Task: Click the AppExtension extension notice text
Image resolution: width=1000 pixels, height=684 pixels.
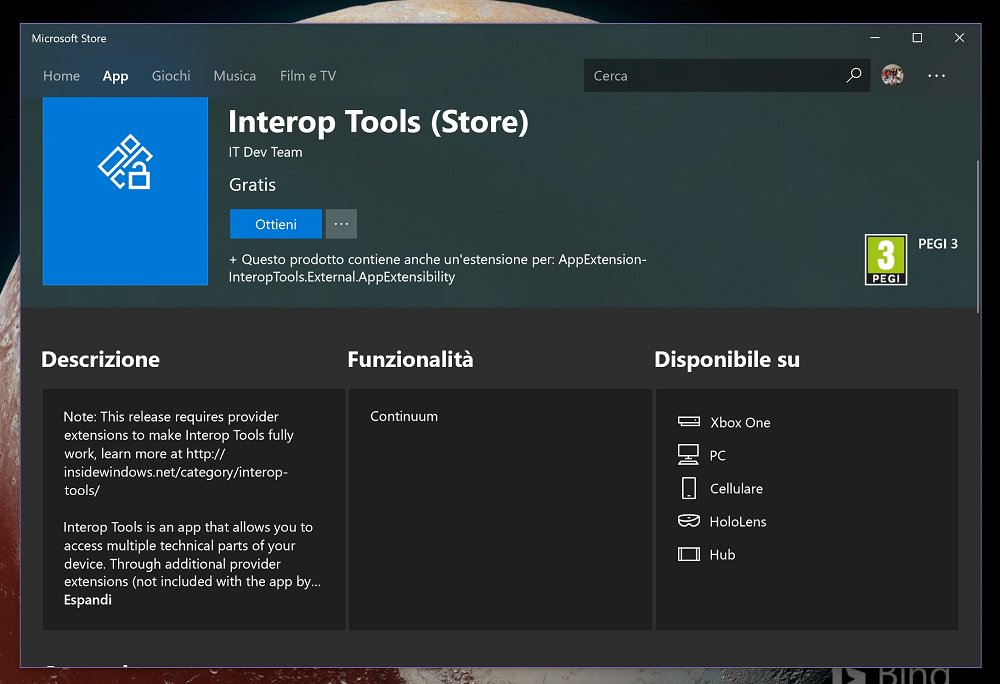Action: point(438,268)
